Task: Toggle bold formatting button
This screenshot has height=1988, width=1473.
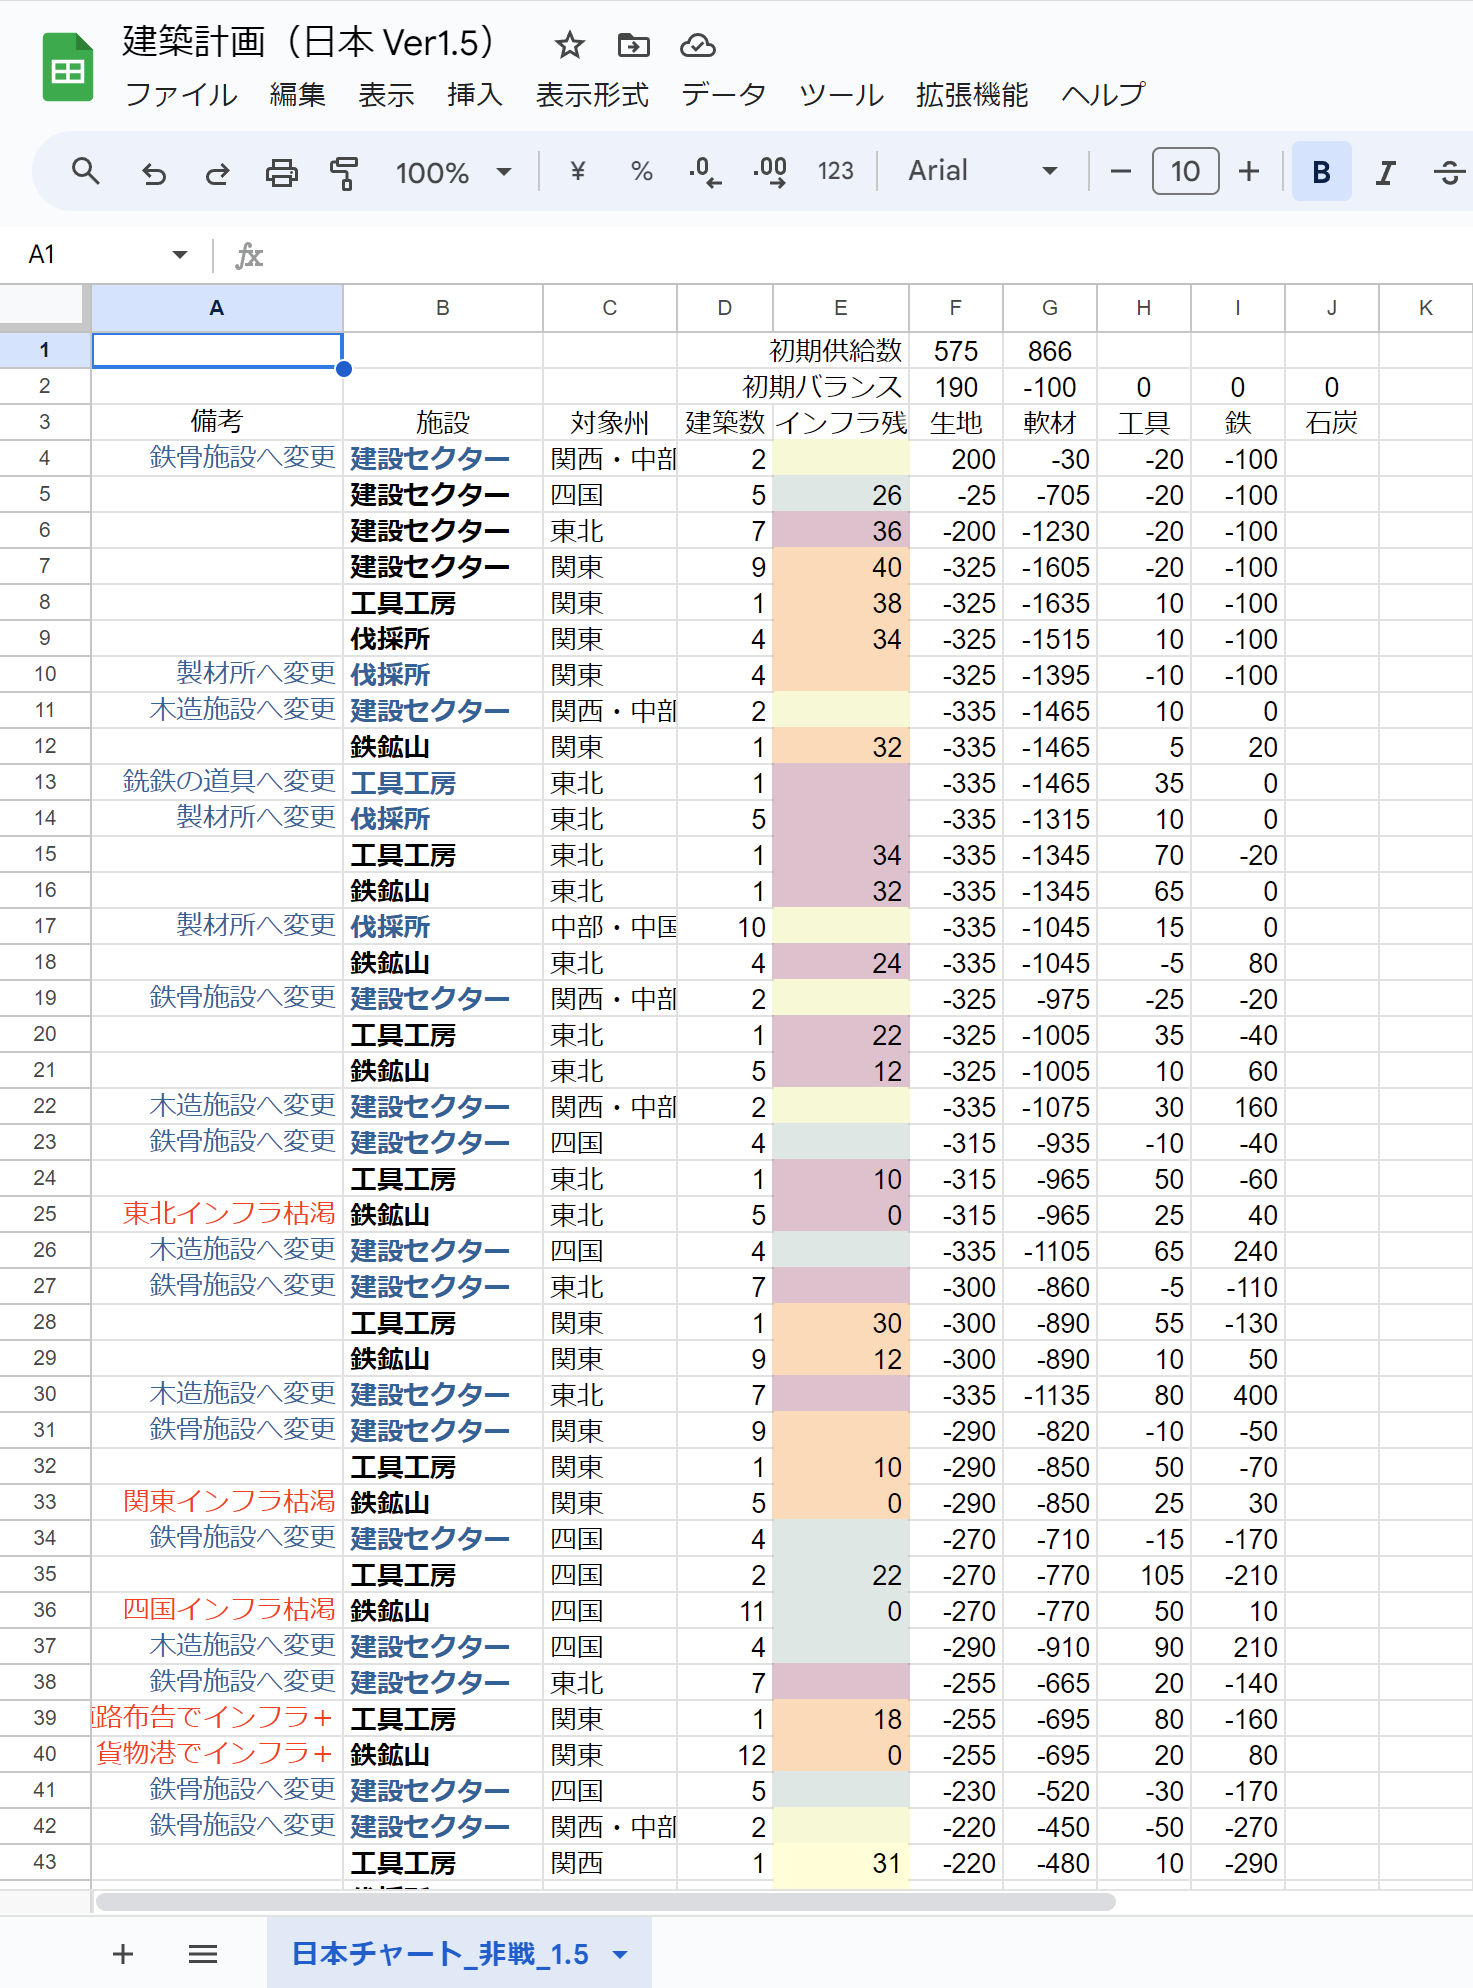Action: (1321, 172)
